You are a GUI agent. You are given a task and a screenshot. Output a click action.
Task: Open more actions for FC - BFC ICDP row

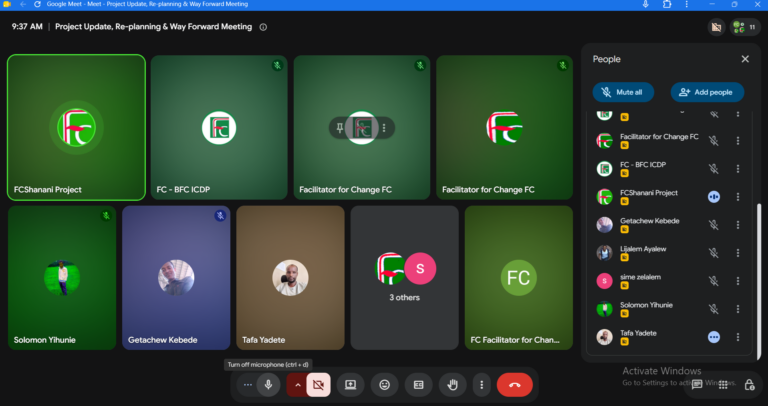[738, 168]
